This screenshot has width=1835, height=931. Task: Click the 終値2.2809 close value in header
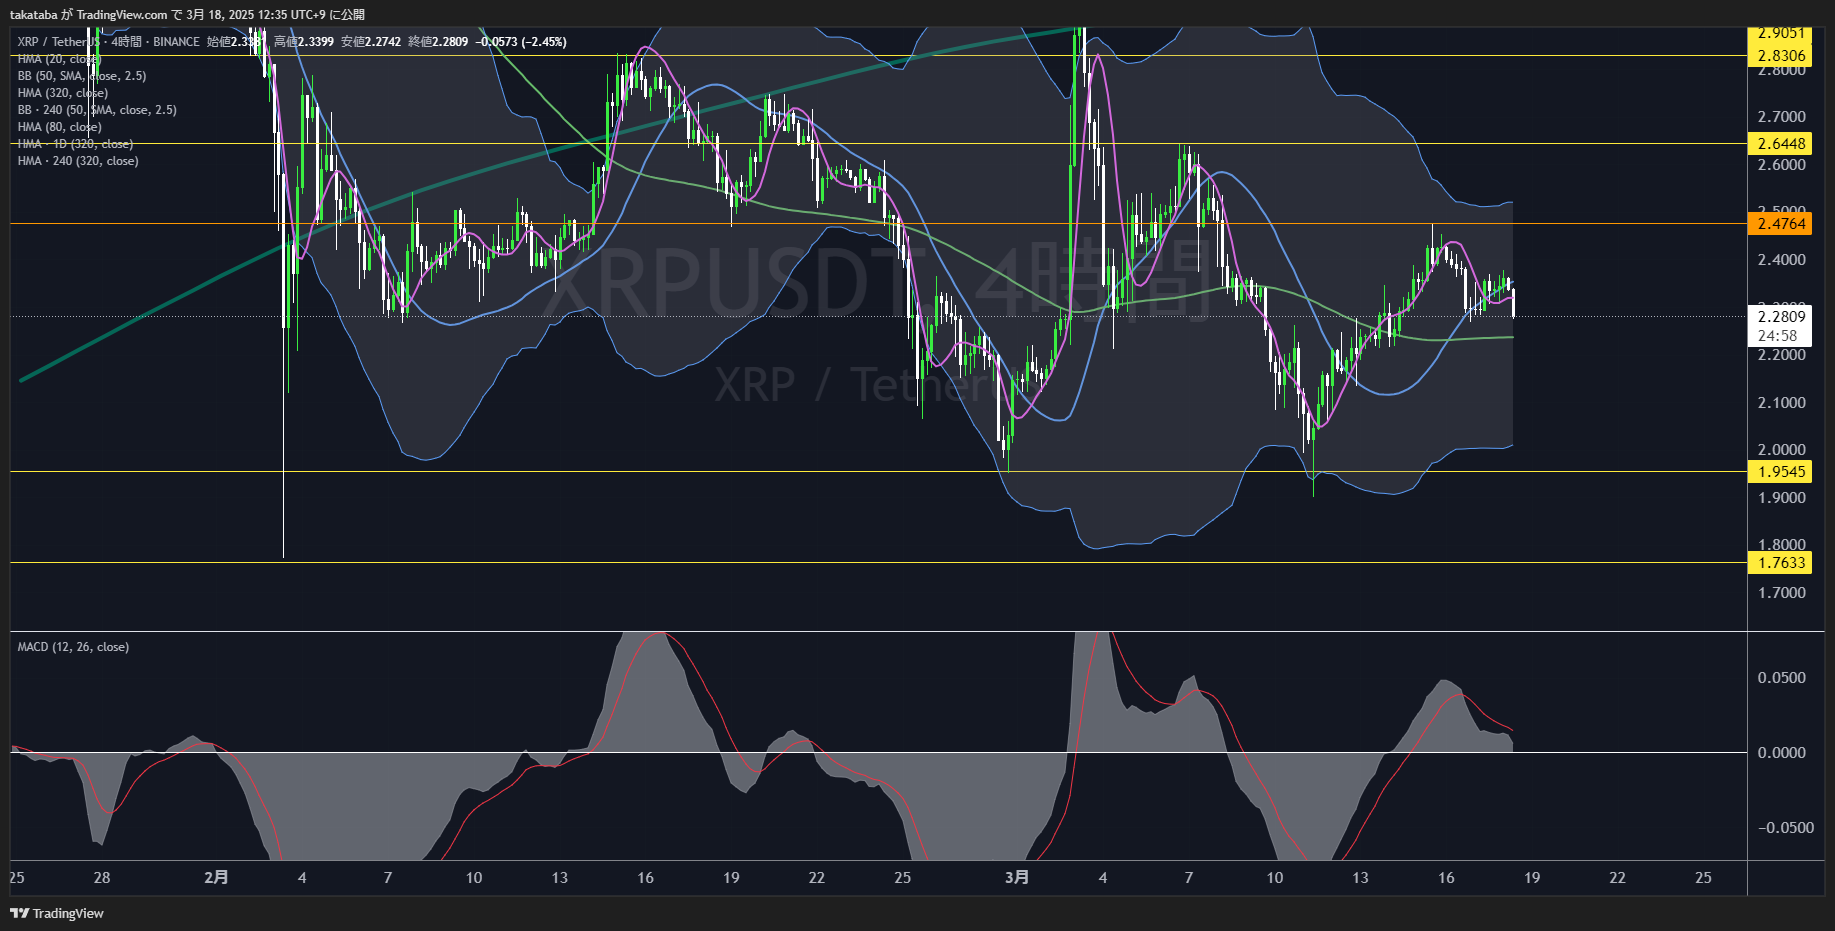point(438,42)
